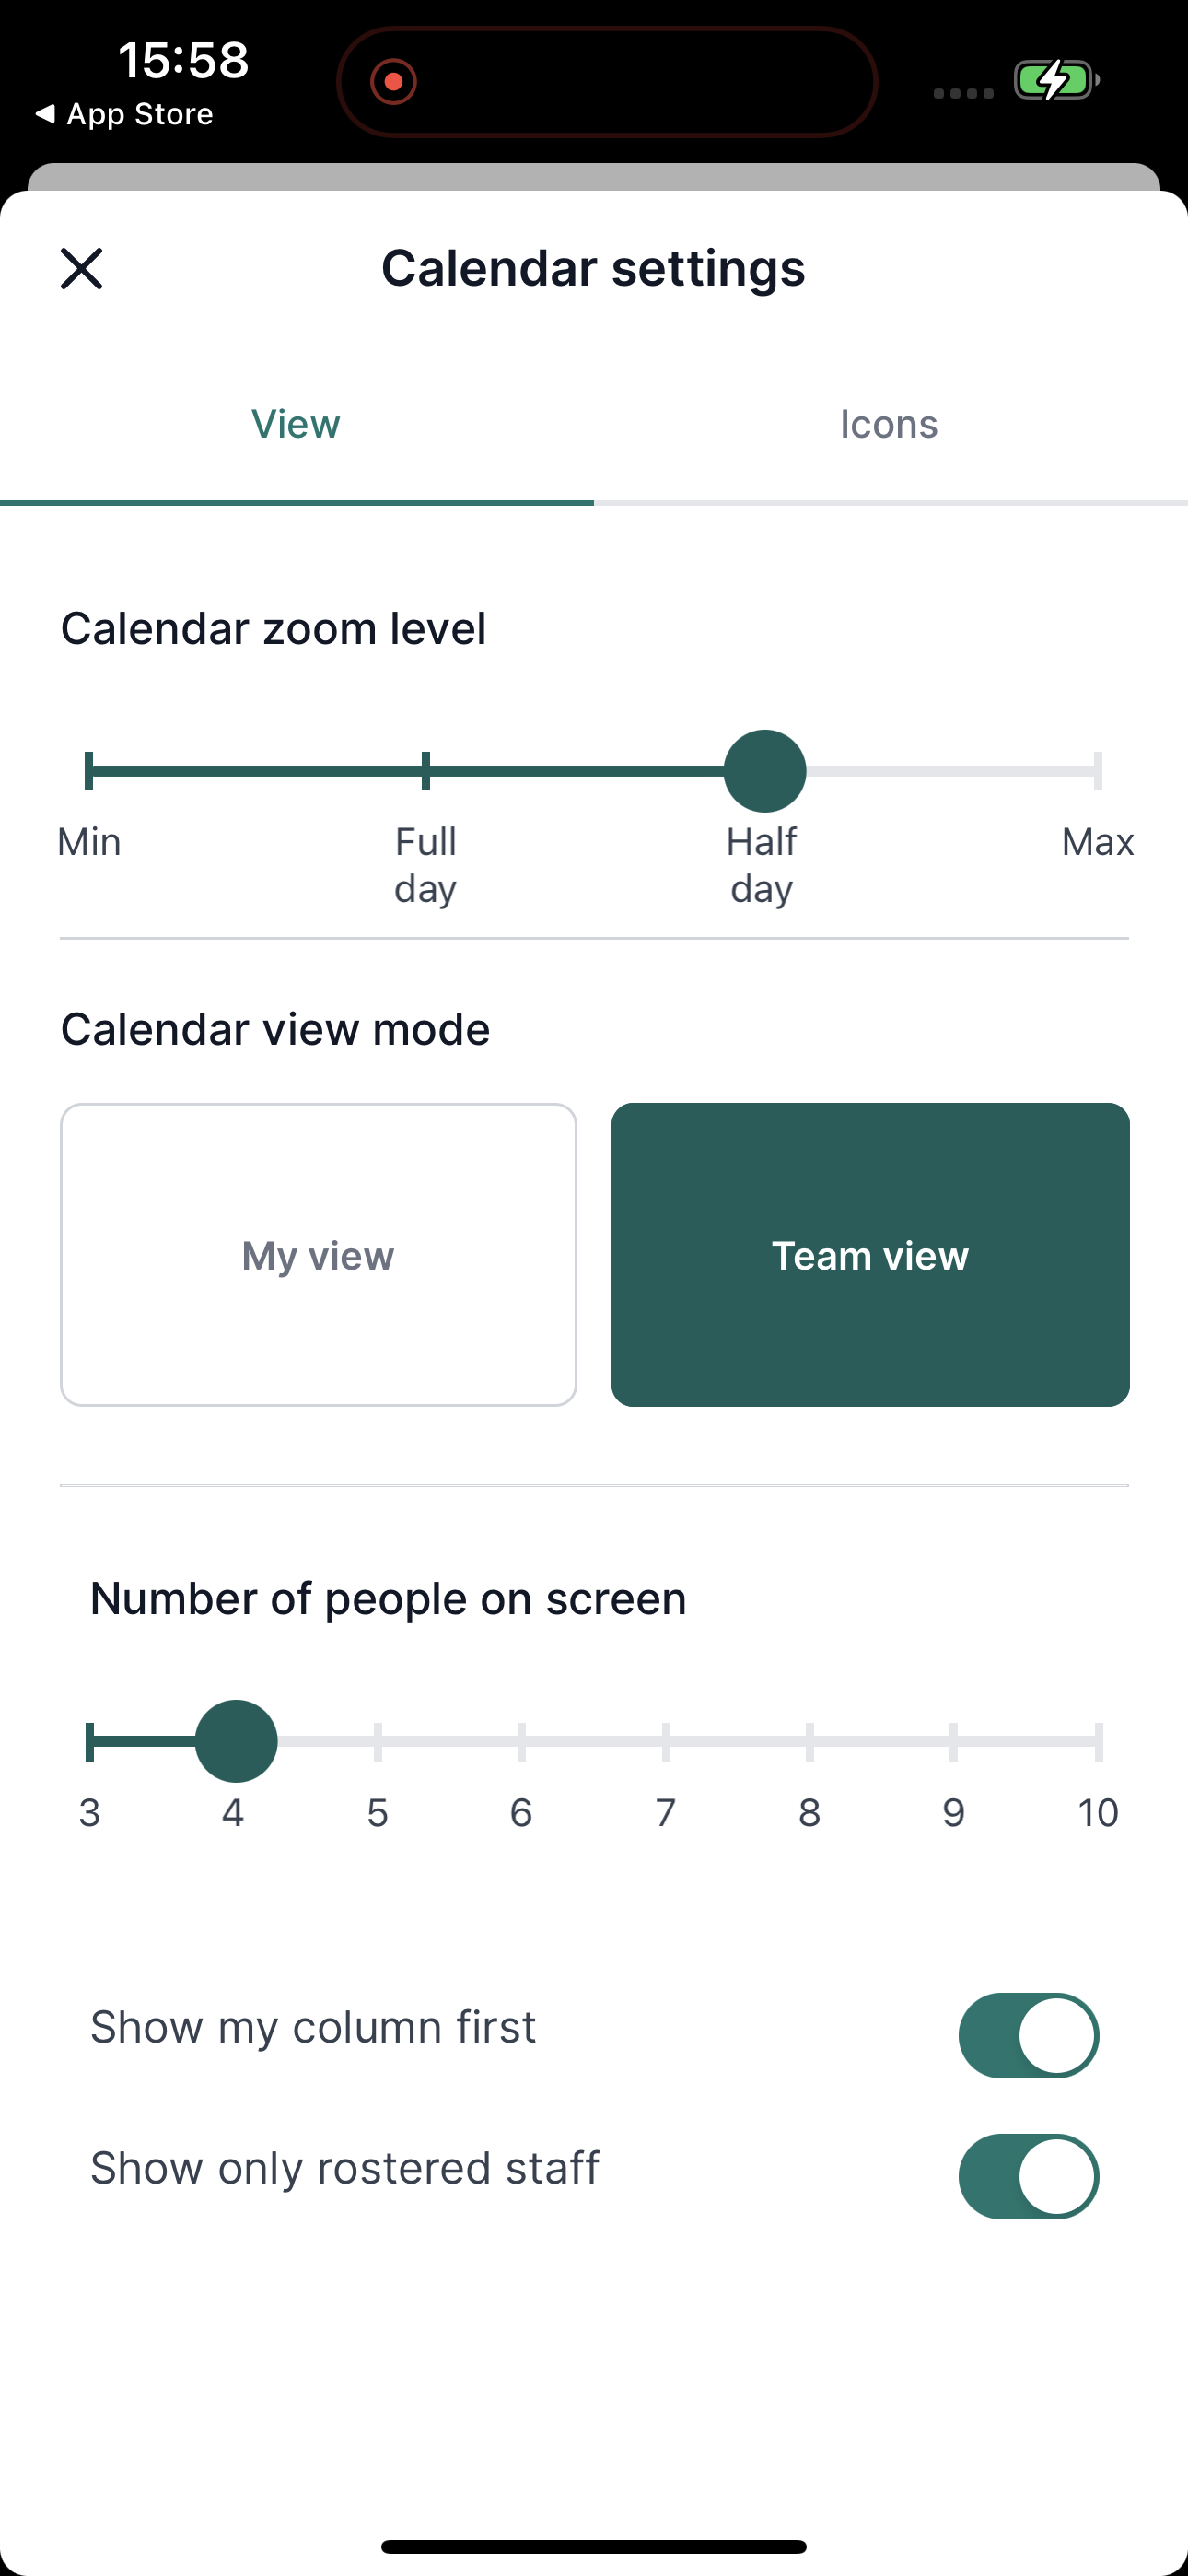Set number of people to 7

(x=666, y=1741)
